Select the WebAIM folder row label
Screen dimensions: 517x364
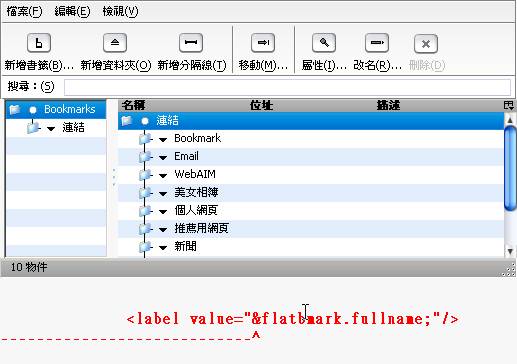(195, 174)
